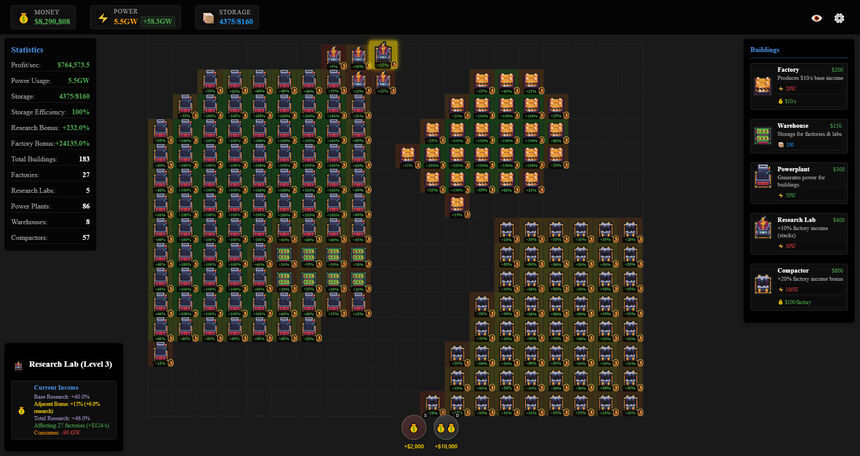Screen dimensions: 860x456
Task: Click the Current Income heading
Action: click(56, 387)
